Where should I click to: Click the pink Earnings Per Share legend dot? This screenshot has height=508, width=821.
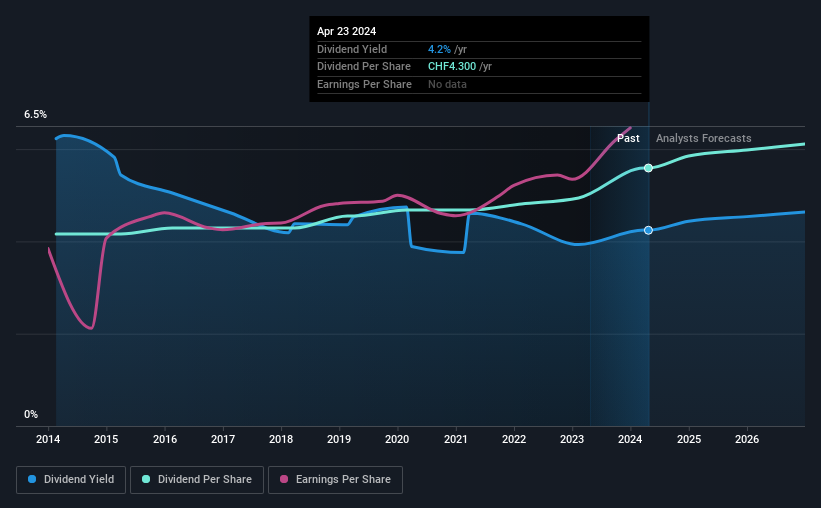pyautogui.click(x=284, y=479)
